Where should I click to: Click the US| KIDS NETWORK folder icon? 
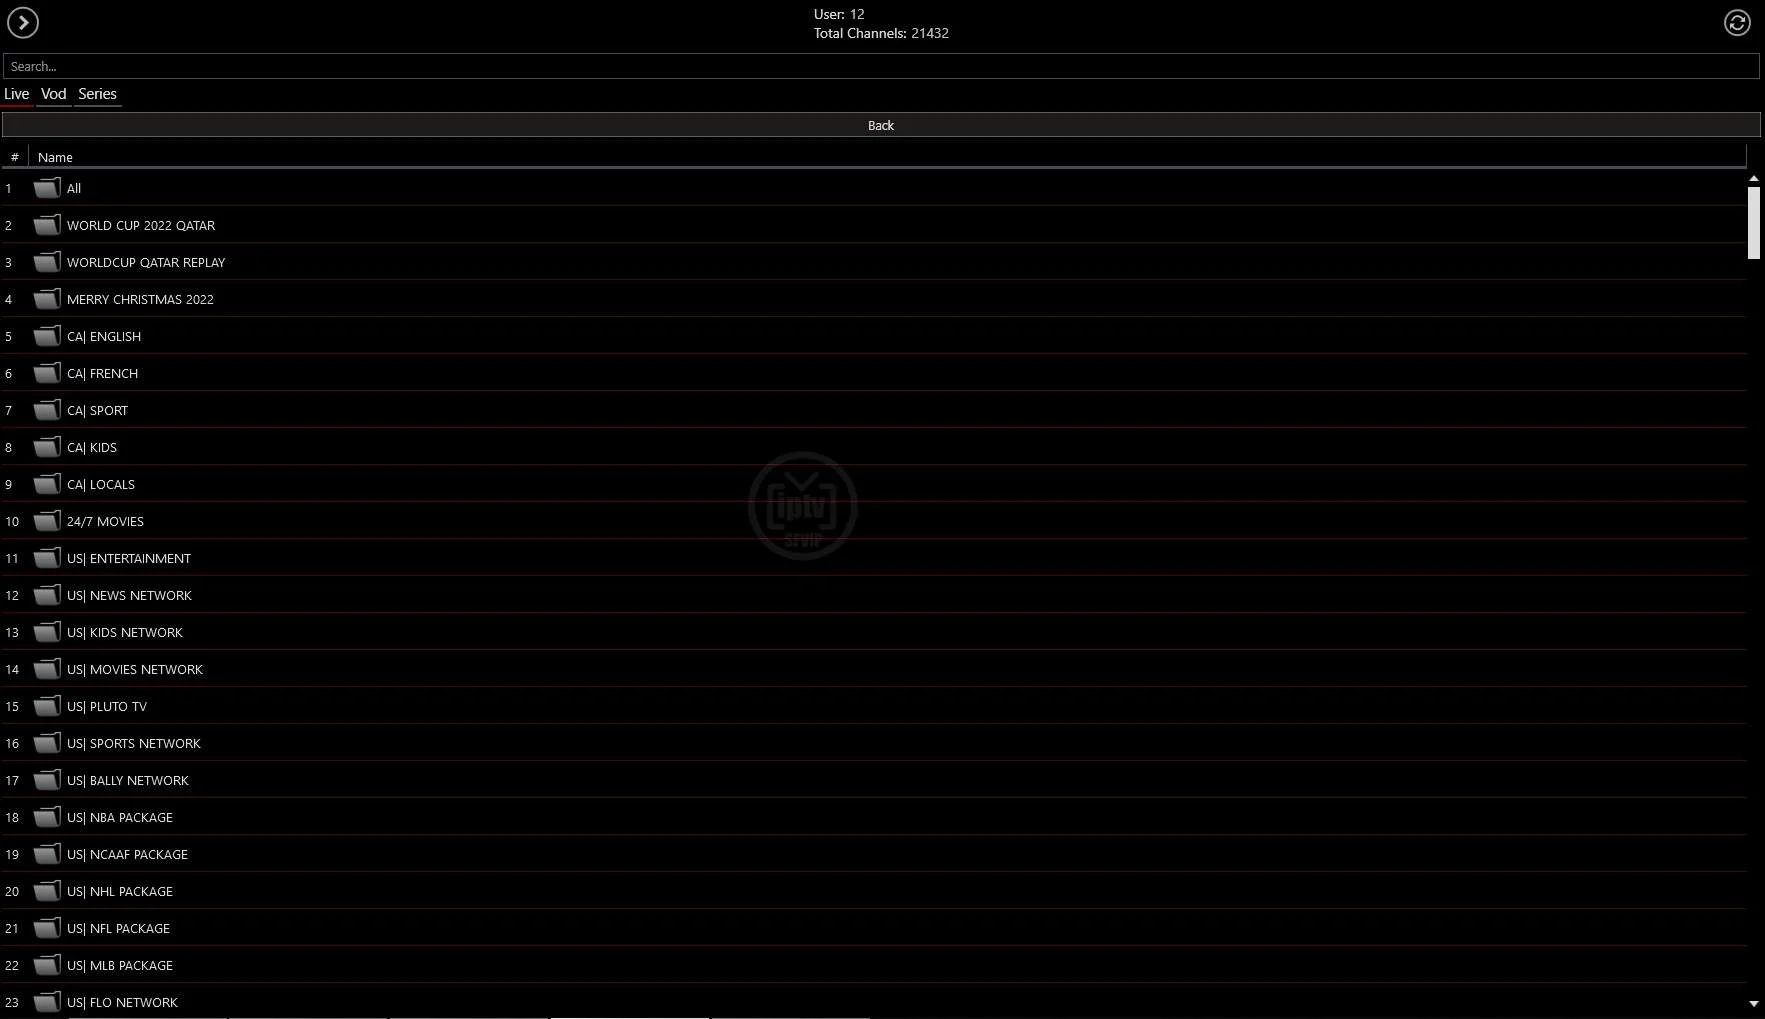(x=47, y=632)
